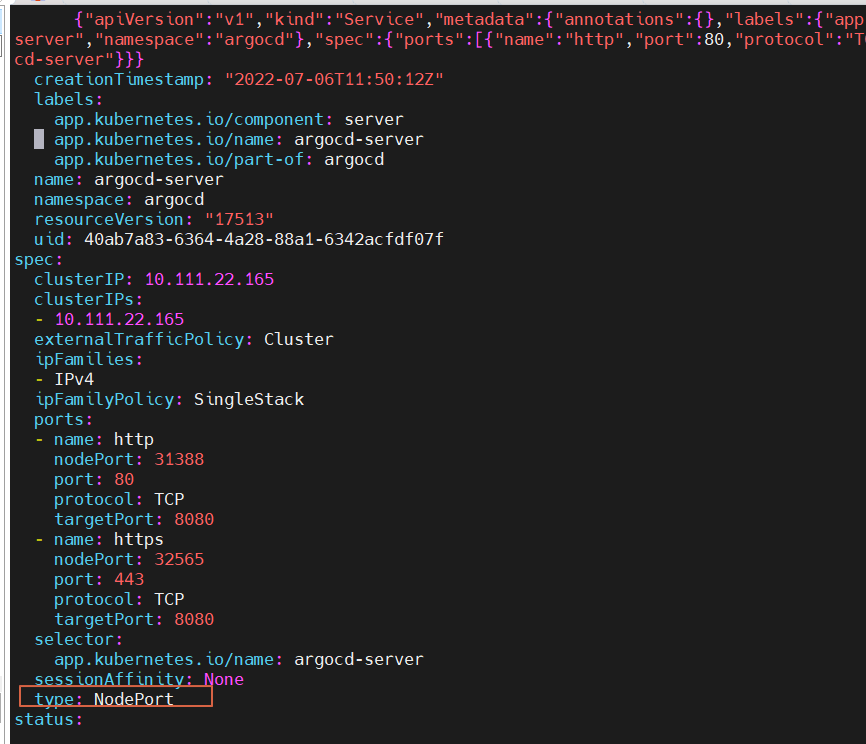The height and width of the screenshot is (744, 866).
Task: Click port name value 'http'
Action: tap(134, 440)
